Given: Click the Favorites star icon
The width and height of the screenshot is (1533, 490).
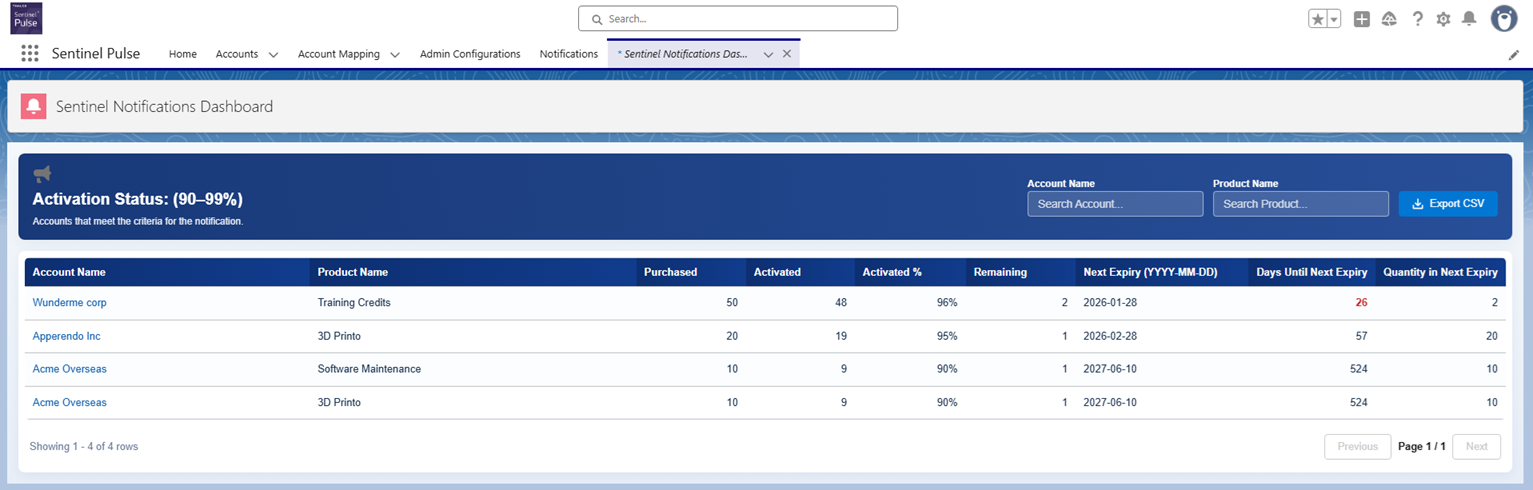Looking at the screenshot, I should click(x=1318, y=19).
